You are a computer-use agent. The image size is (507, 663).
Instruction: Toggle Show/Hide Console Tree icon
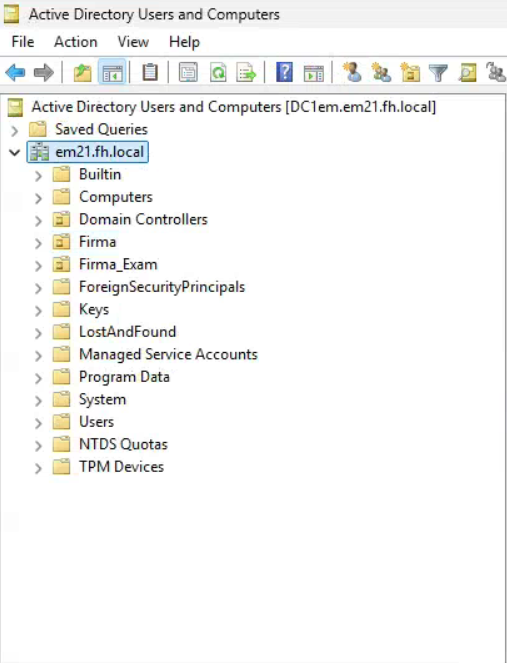112,73
